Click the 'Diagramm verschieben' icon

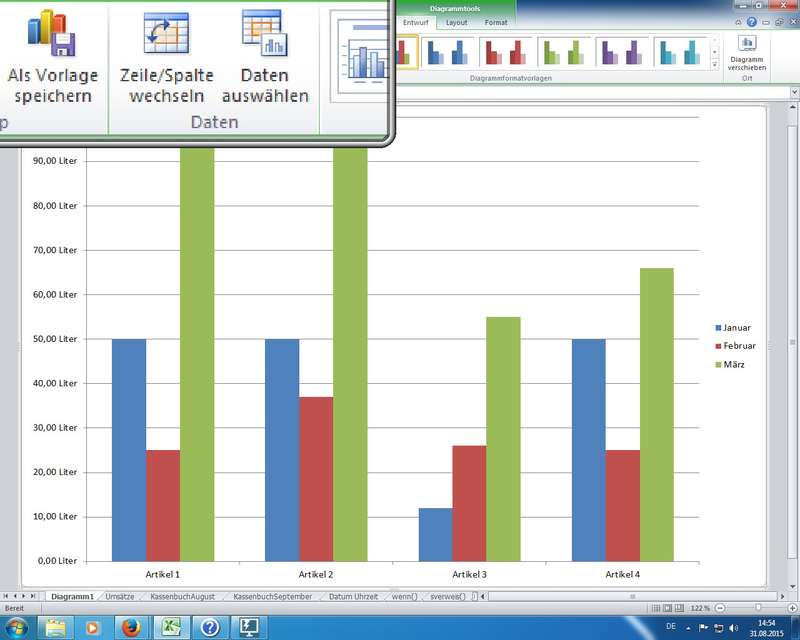pyautogui.click(x=747, y=43)
